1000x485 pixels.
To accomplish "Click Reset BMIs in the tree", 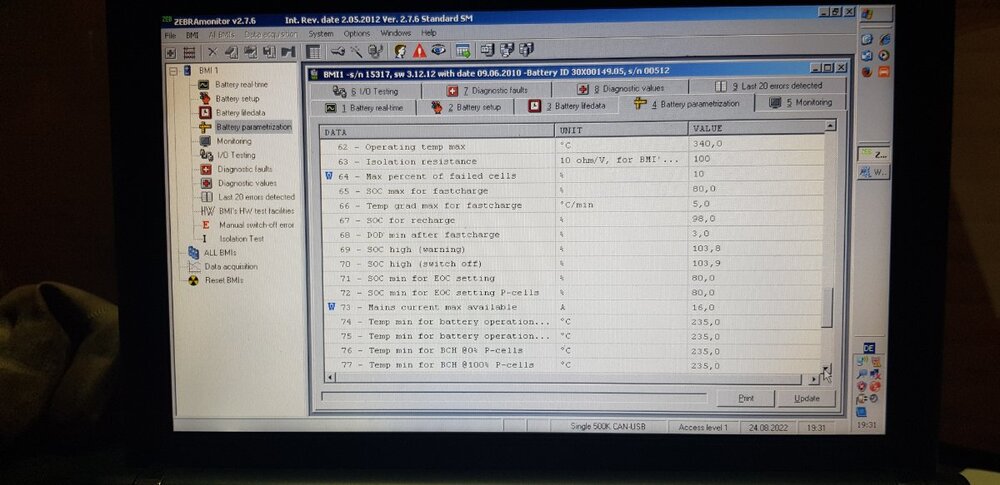I will coord(223,280).
